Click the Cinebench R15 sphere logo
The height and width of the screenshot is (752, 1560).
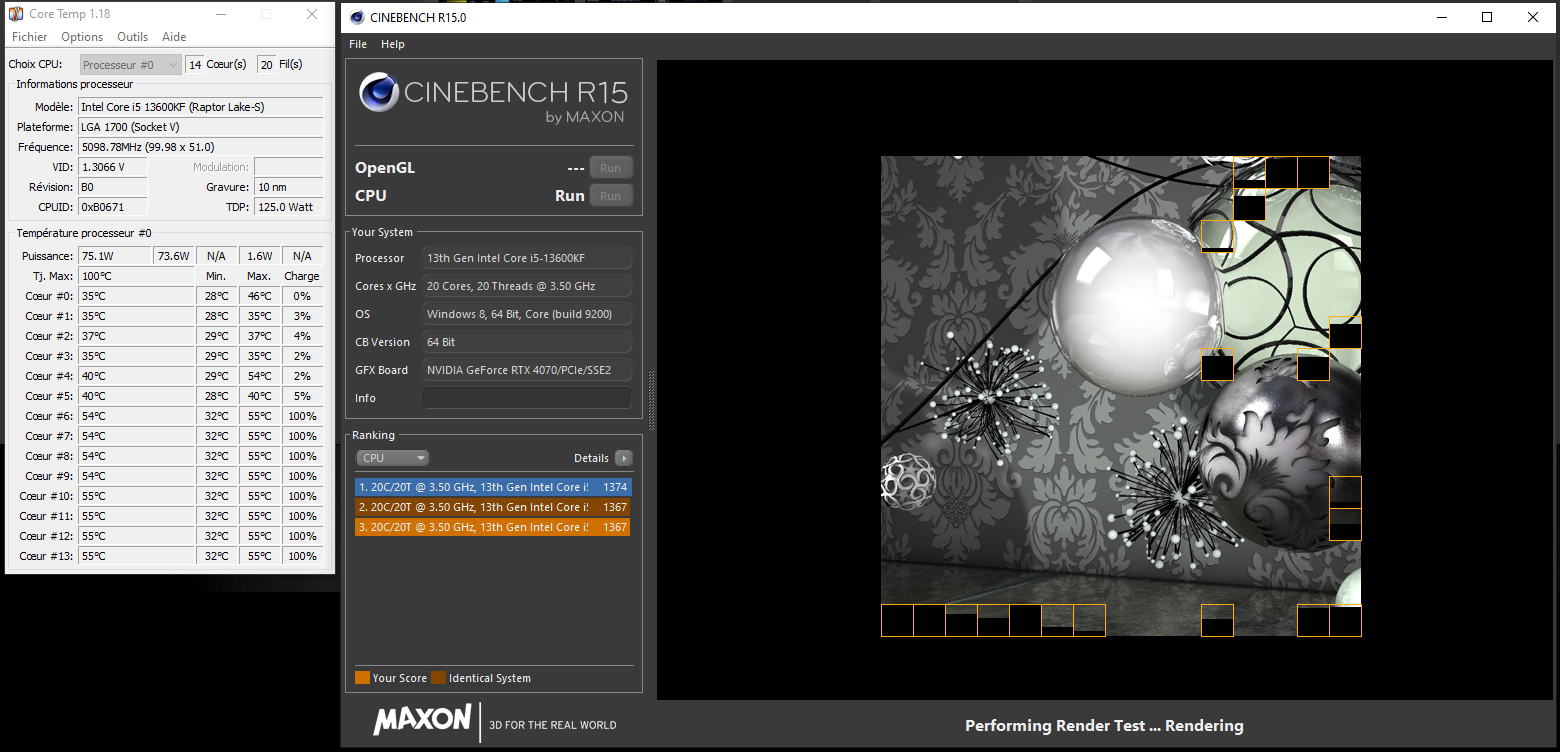tap(379, 93)
